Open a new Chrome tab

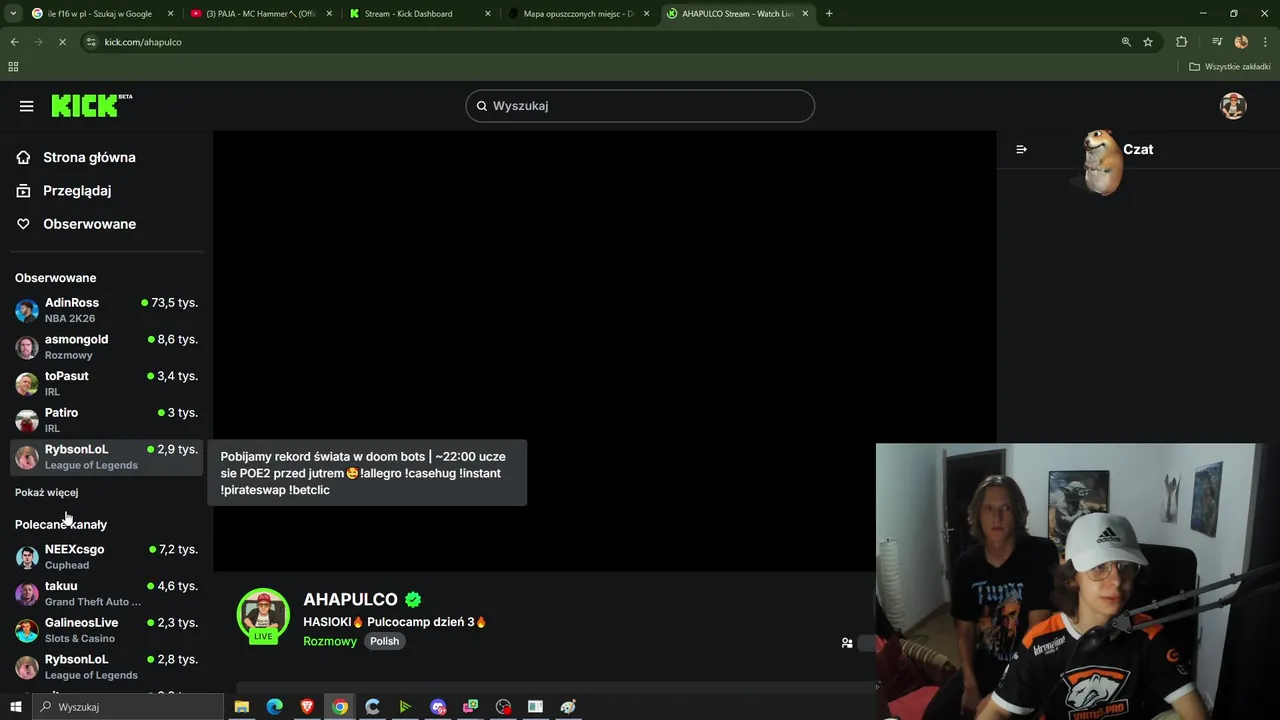tap(829, 14)
